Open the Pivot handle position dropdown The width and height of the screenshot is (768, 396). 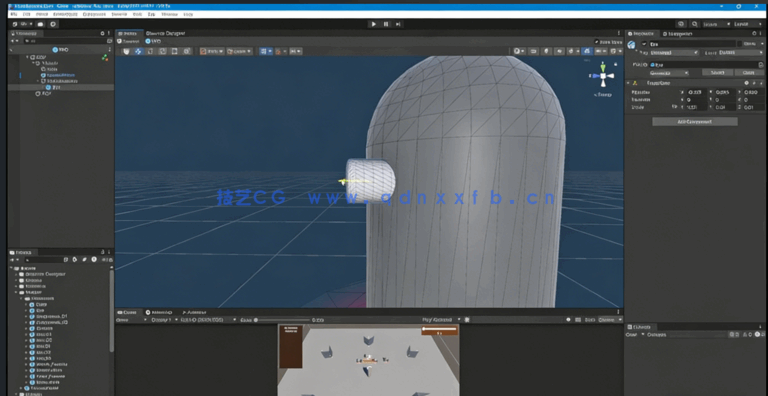click(x=212, y=51)
